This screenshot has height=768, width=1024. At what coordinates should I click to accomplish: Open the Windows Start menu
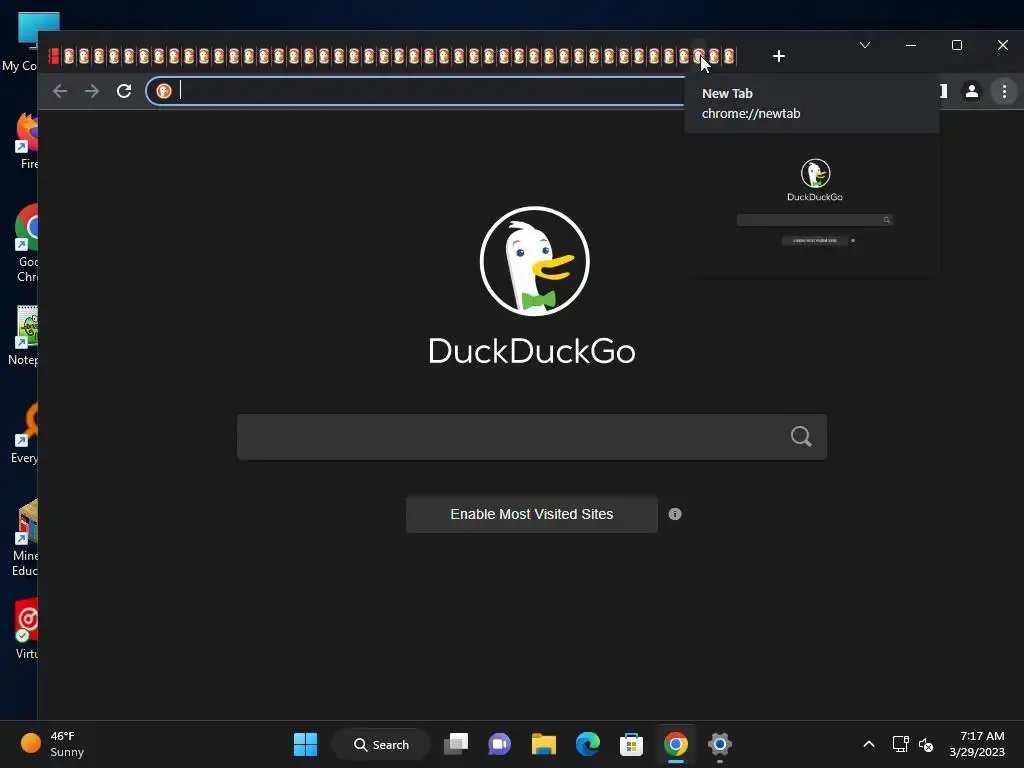click(305, 744)
